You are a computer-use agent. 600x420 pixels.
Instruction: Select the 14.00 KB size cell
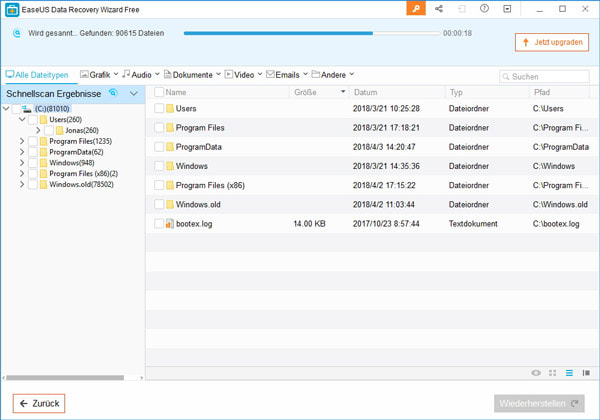click(309, 224)
